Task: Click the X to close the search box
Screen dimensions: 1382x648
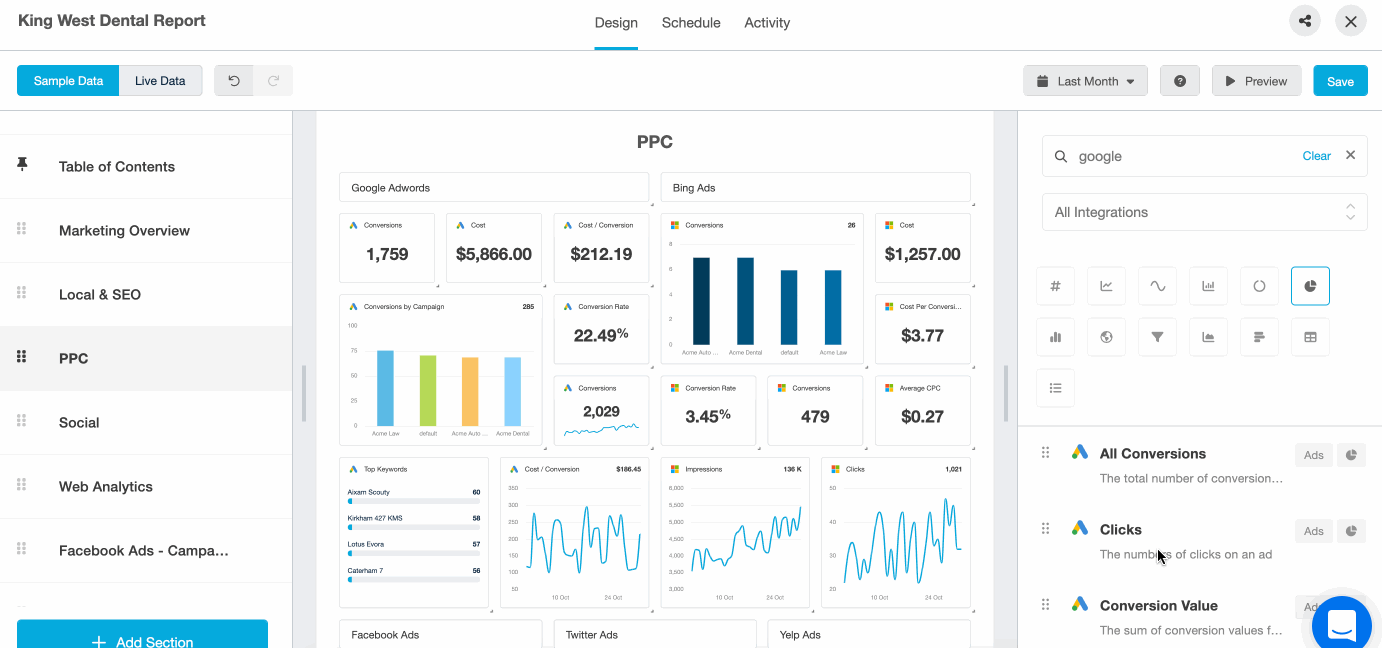Action: pos(1350,155)
